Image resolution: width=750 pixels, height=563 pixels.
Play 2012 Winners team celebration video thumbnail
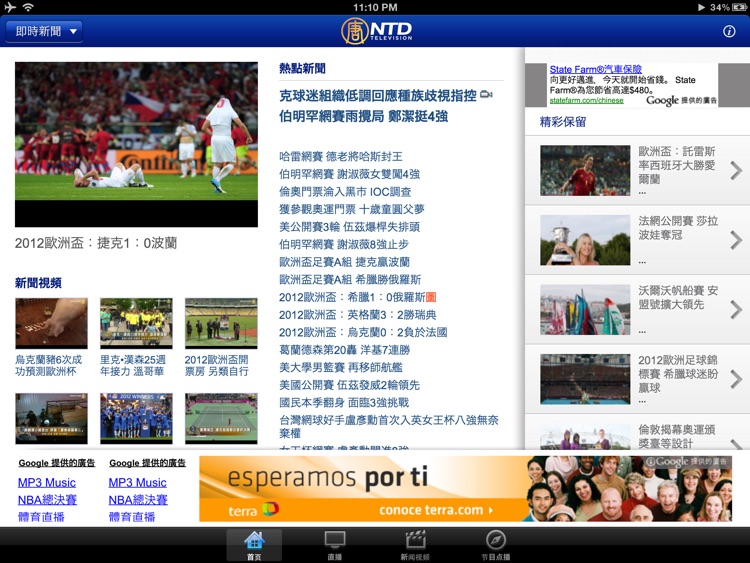tap(136, 419)
